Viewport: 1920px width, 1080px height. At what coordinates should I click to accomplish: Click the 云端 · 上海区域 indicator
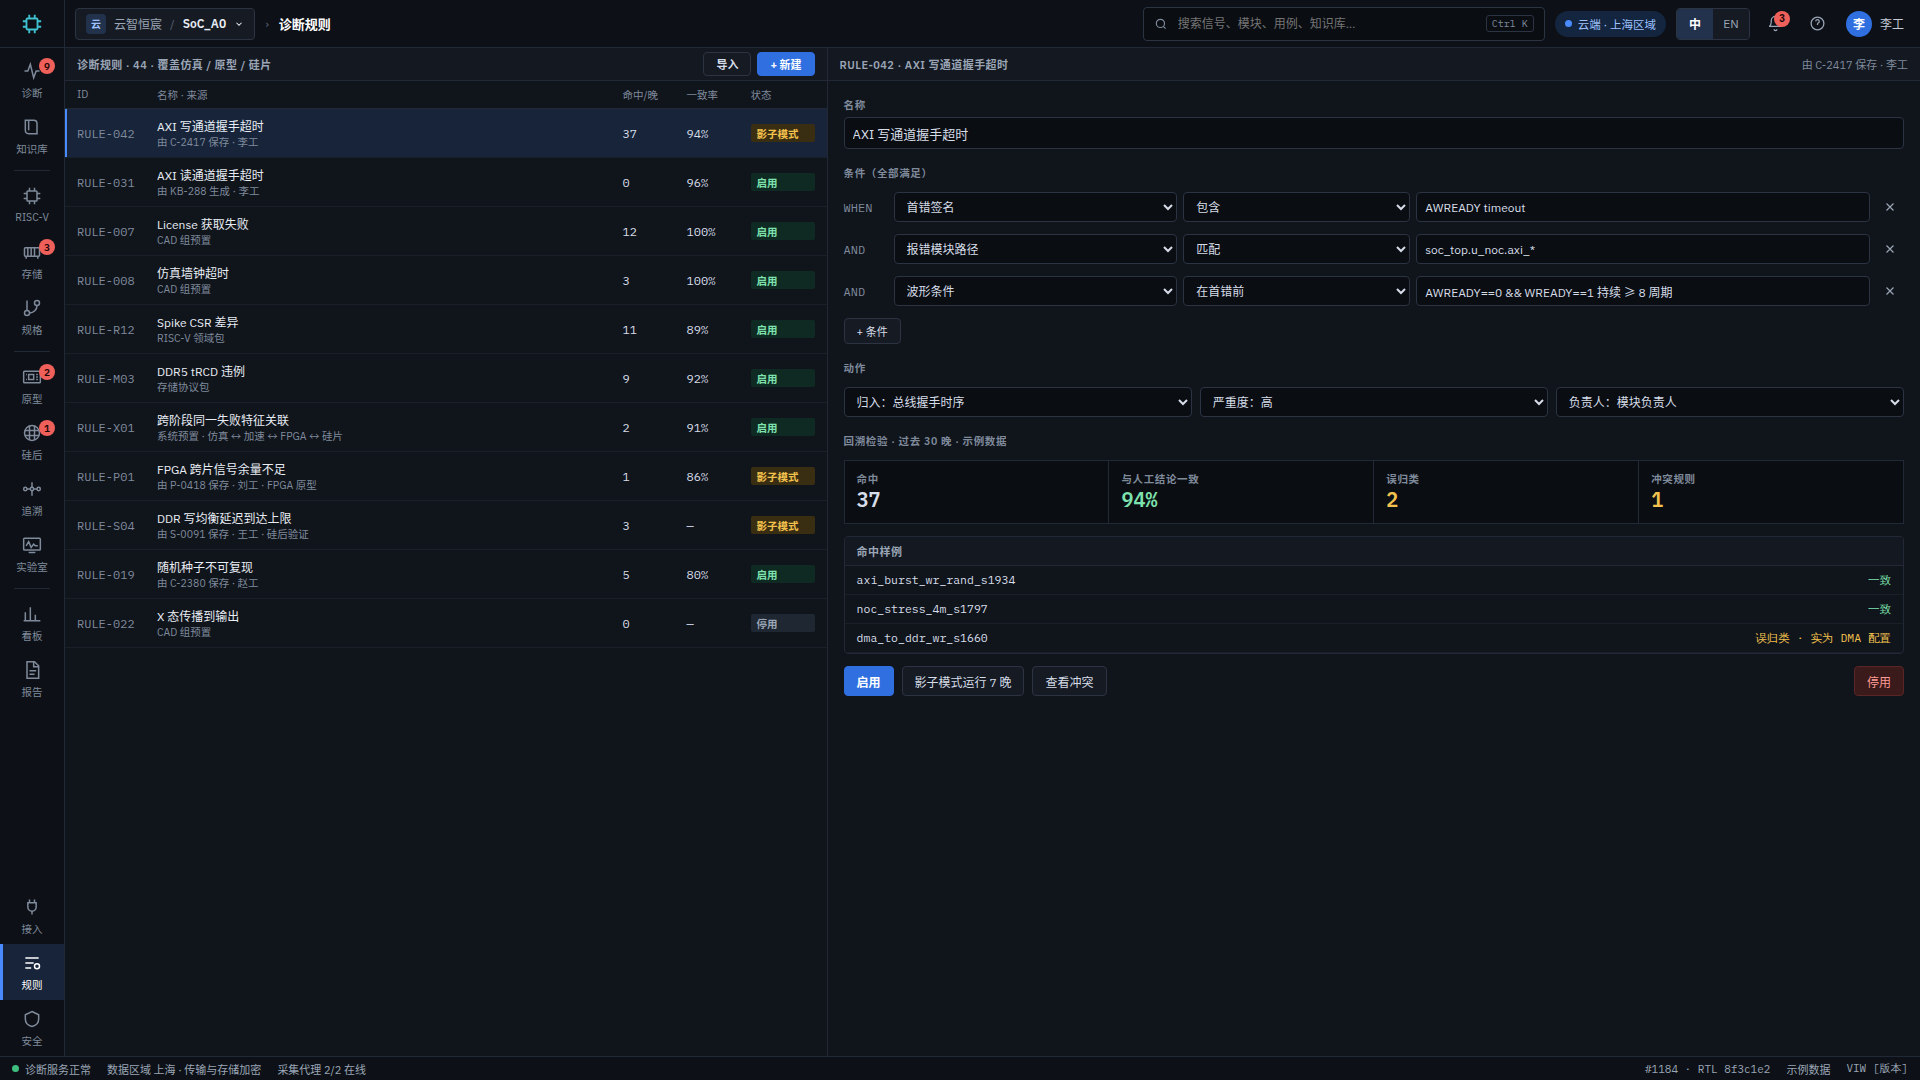[x=1610, y=24]
